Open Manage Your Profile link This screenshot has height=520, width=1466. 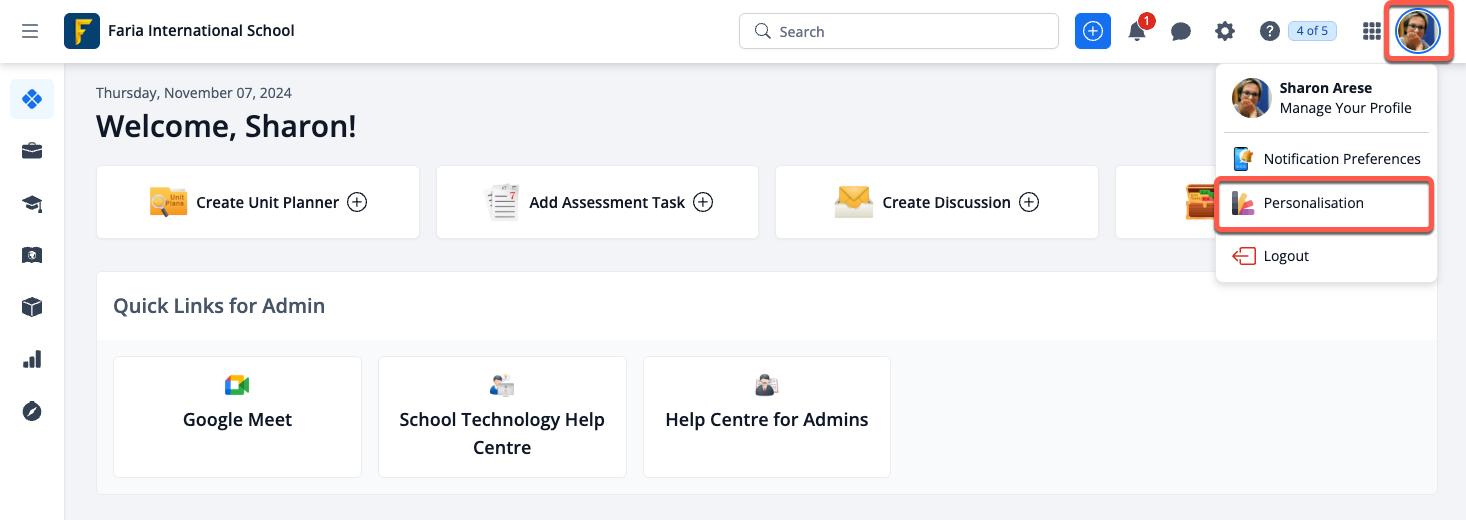tap(1345, 108)
